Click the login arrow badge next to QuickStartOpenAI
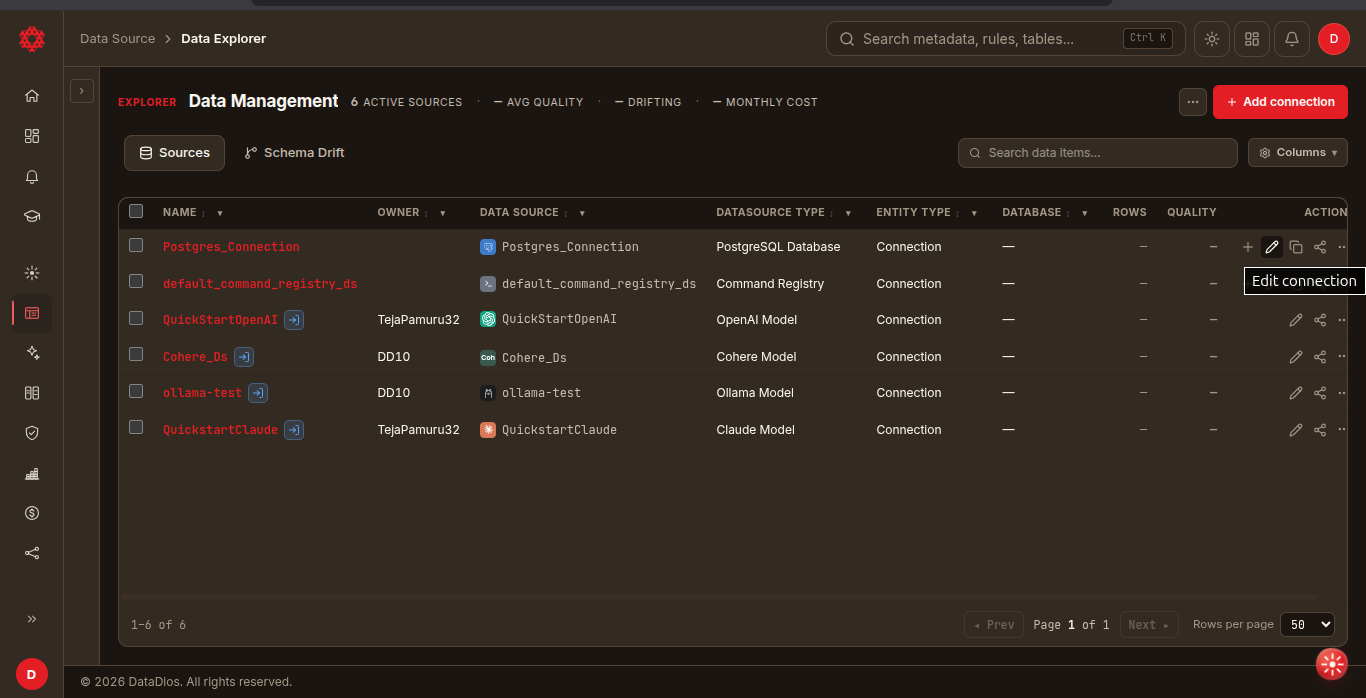1366x698 pixels. pos(294,320)
